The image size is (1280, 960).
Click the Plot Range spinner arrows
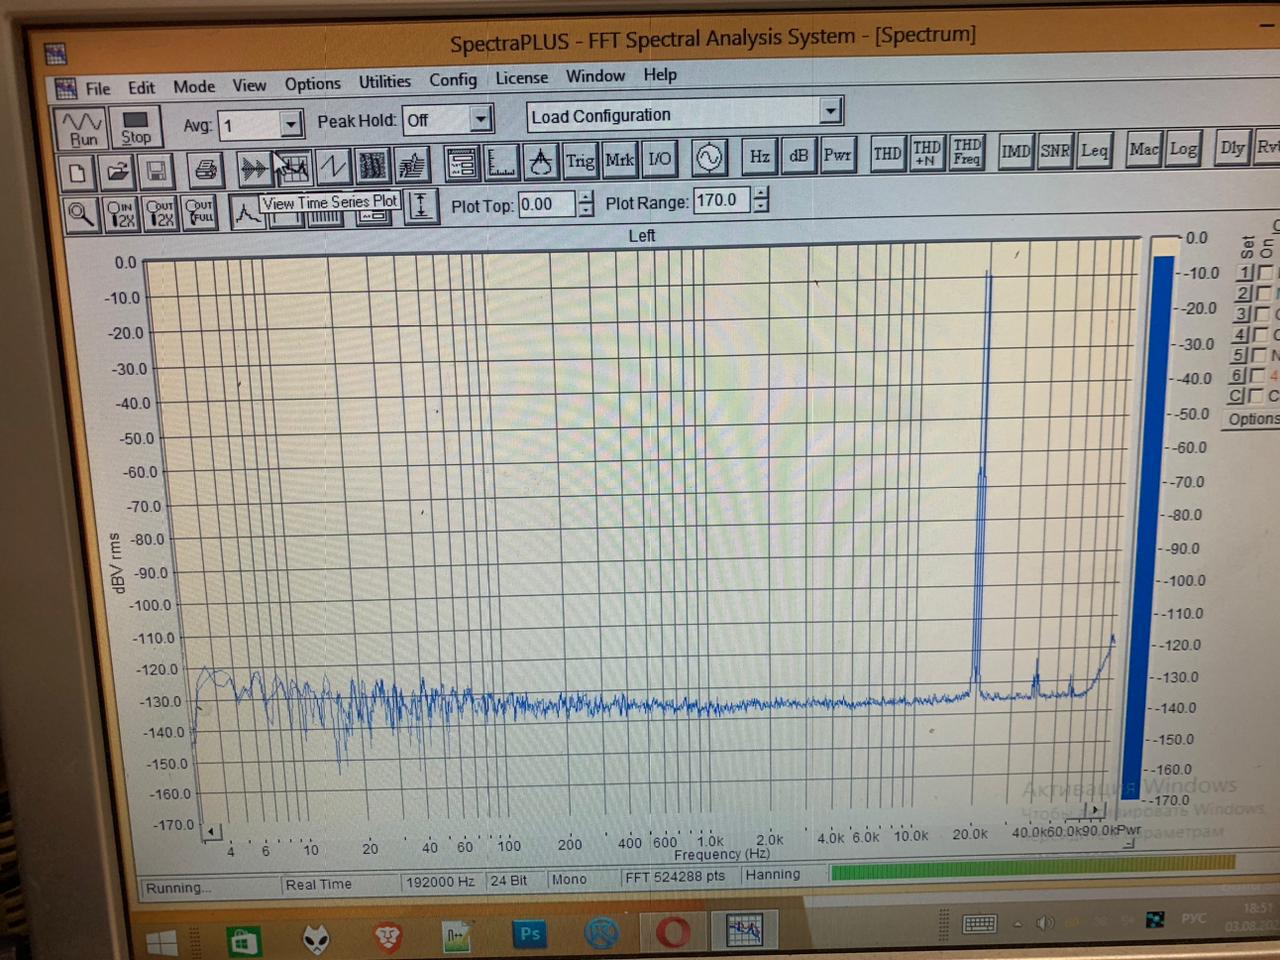[761, 199]
